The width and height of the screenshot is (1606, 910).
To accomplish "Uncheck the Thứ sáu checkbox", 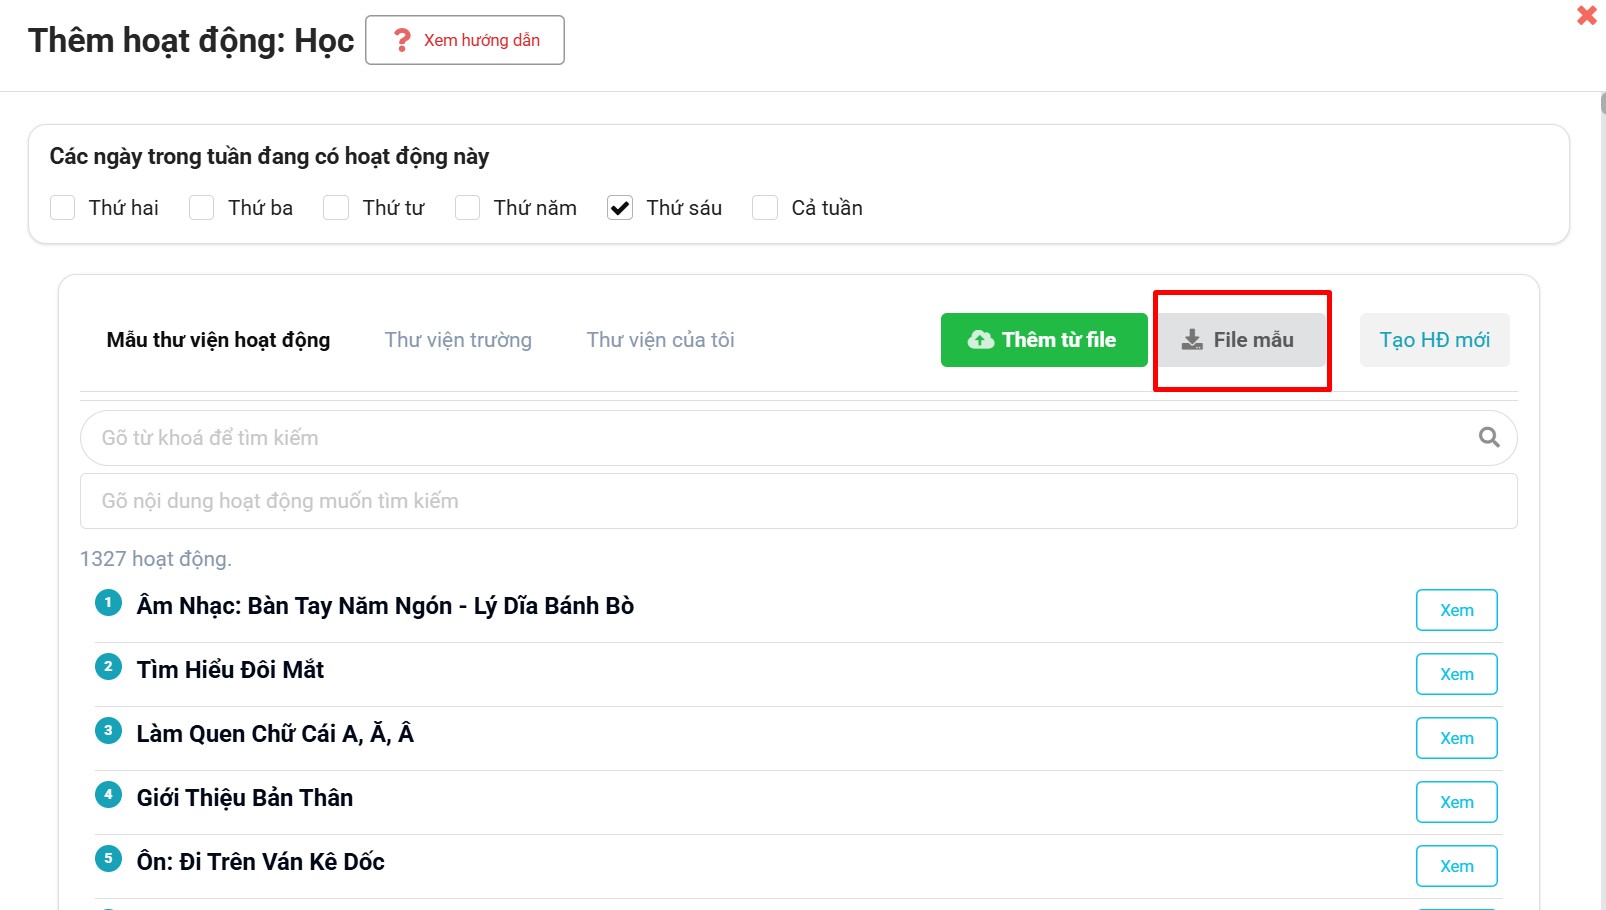I will click(620, 208).
